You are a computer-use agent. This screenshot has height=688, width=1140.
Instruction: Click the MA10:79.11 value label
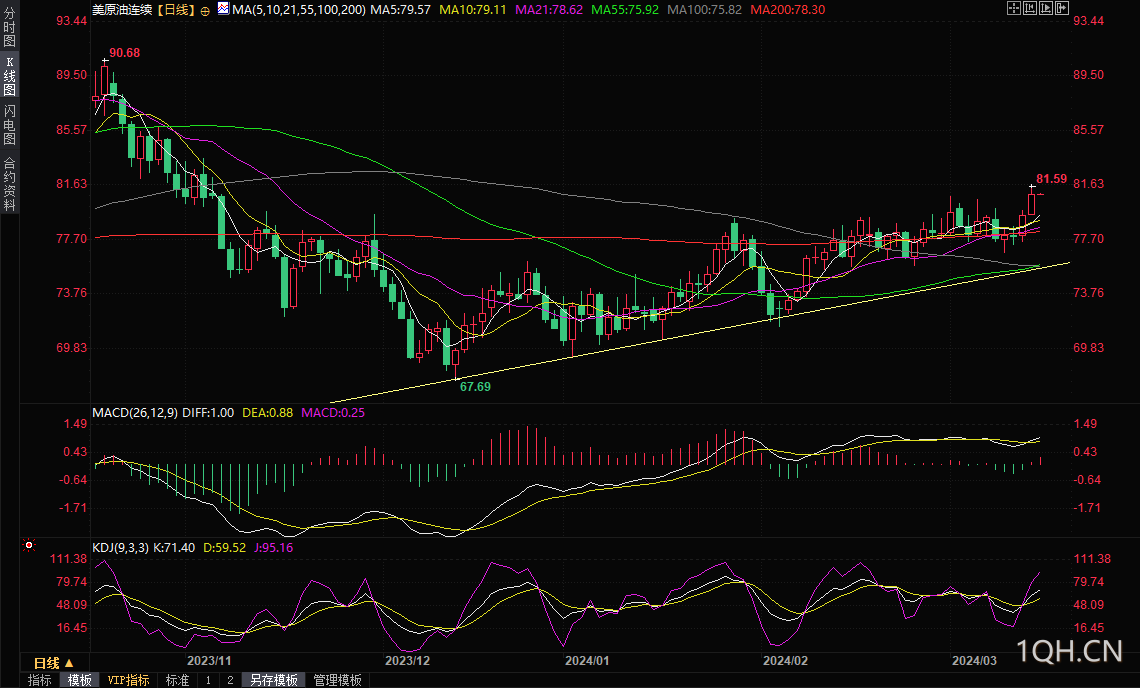coord(473,9)
